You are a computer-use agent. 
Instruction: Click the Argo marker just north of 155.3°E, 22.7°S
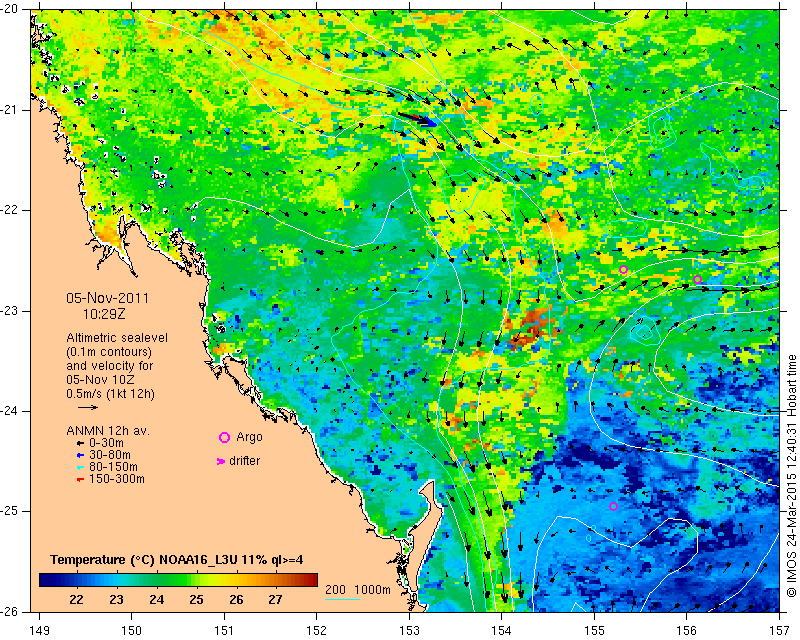click(x=623, y=270)
